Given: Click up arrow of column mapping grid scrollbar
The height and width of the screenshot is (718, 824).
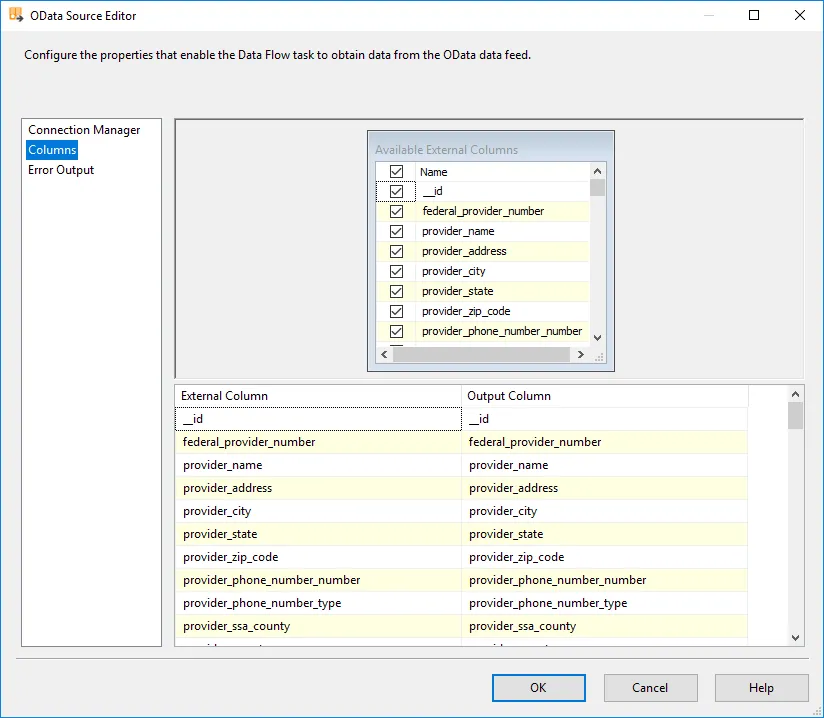Looking at the screenshot, I should 796,394.
